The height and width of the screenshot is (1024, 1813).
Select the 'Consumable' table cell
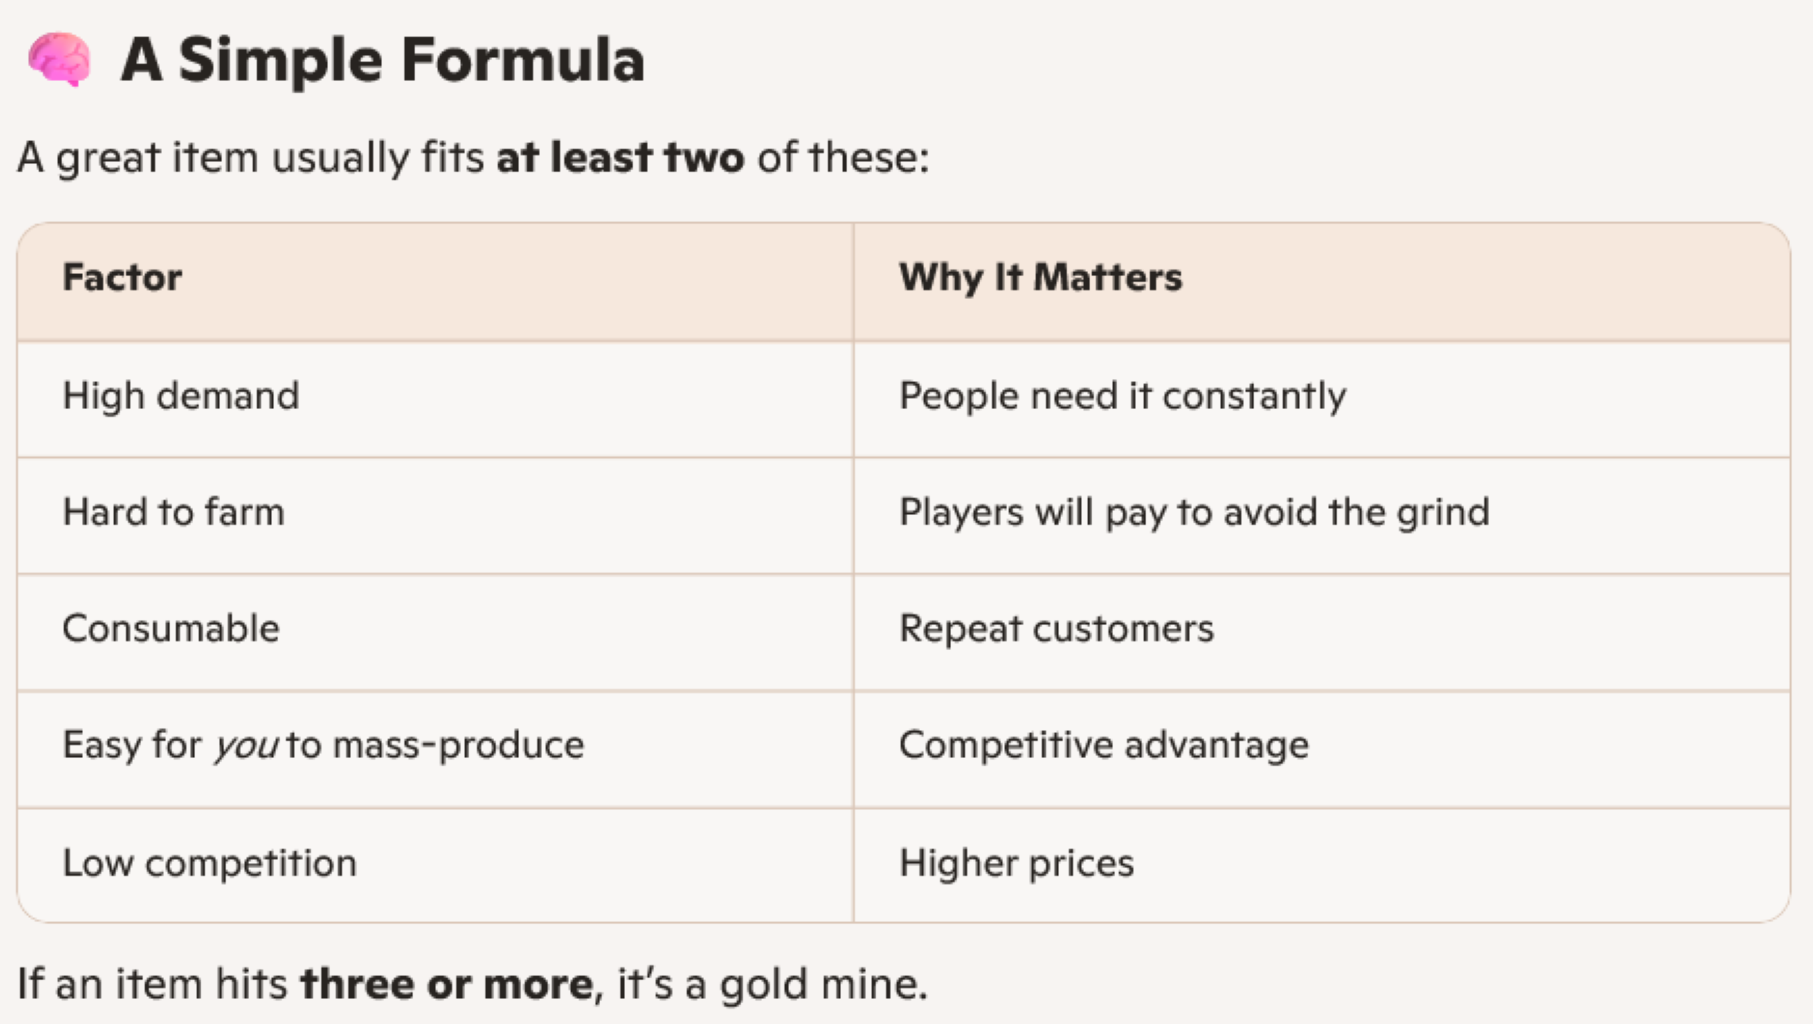[x=171, y=629]
